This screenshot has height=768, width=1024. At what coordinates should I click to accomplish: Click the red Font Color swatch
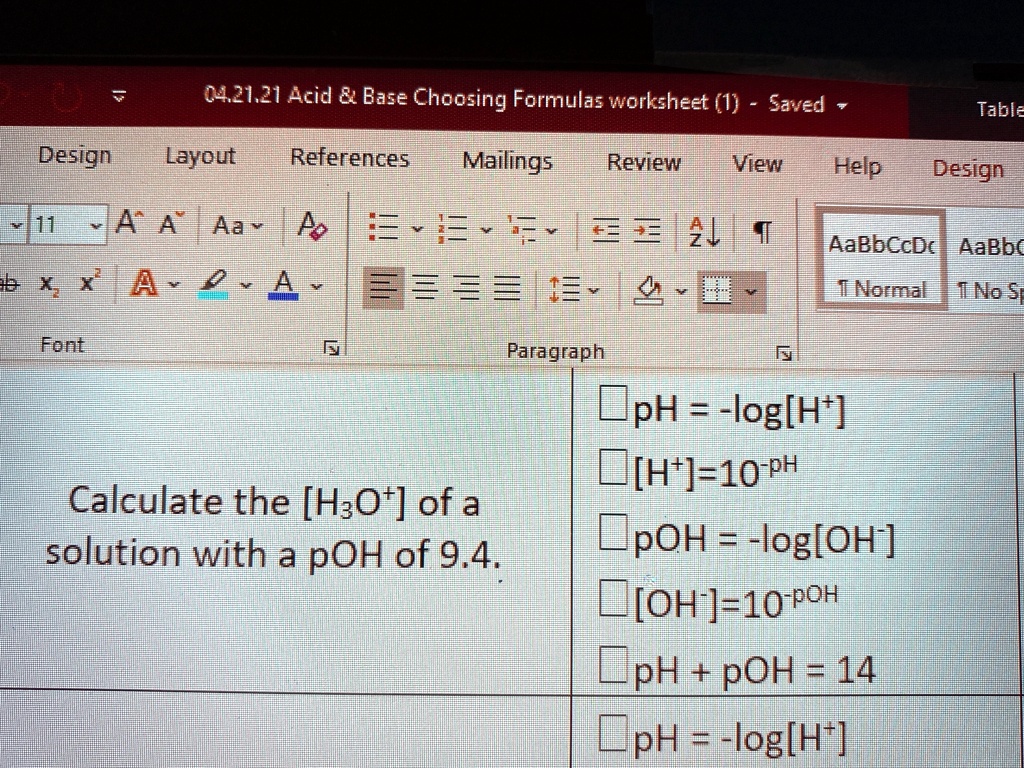point(284,284)
